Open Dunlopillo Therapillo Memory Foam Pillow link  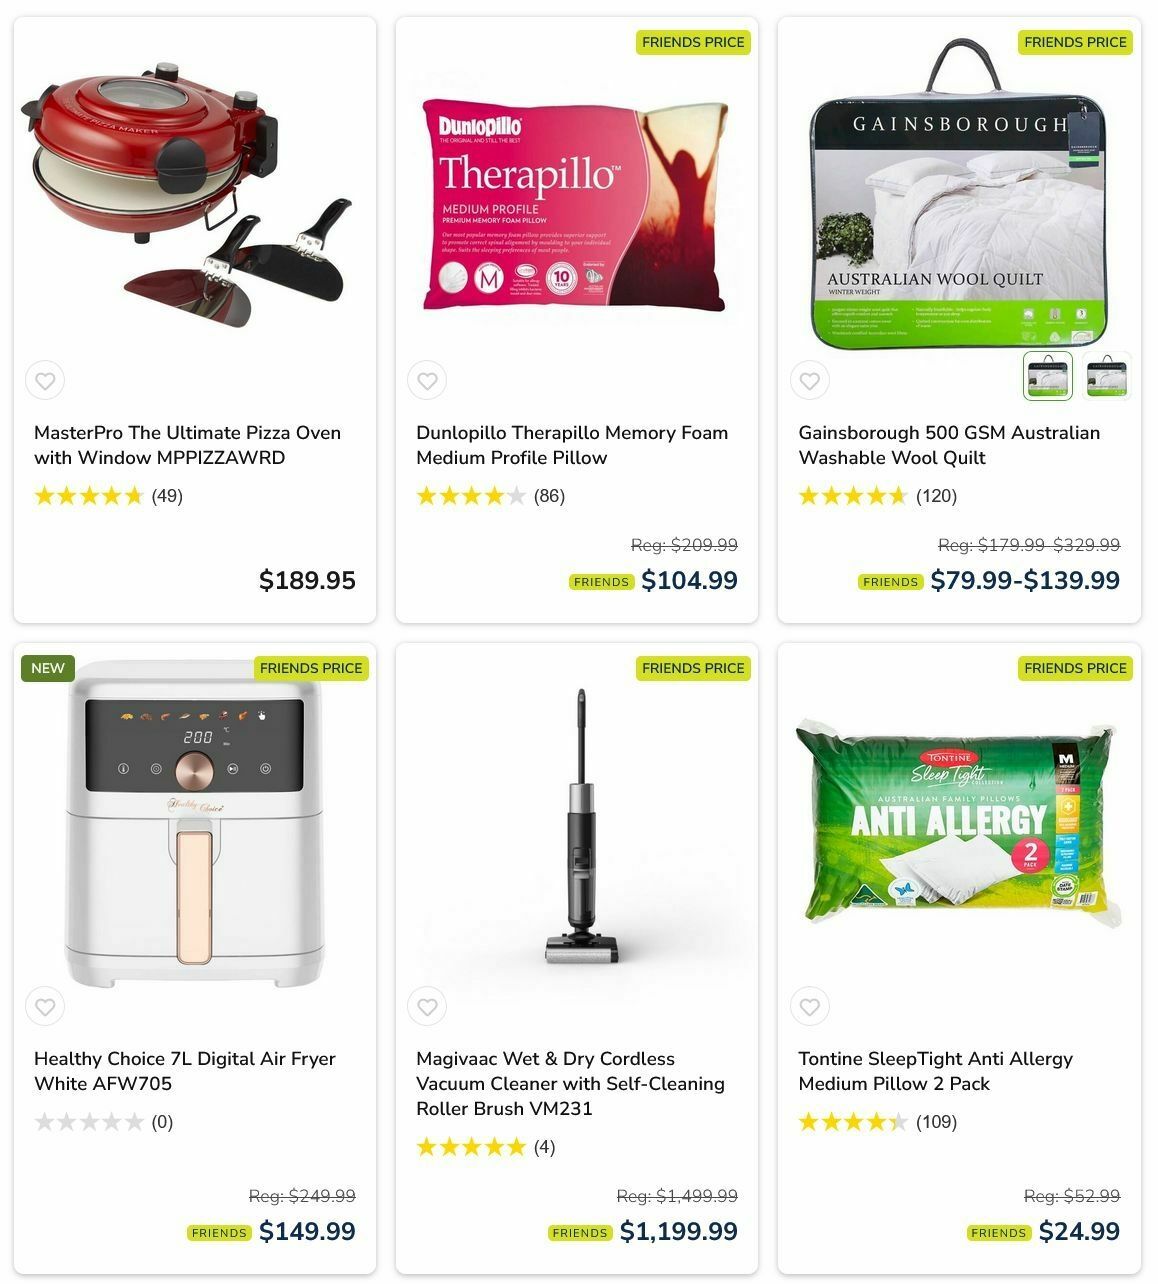tap(572, 445)
